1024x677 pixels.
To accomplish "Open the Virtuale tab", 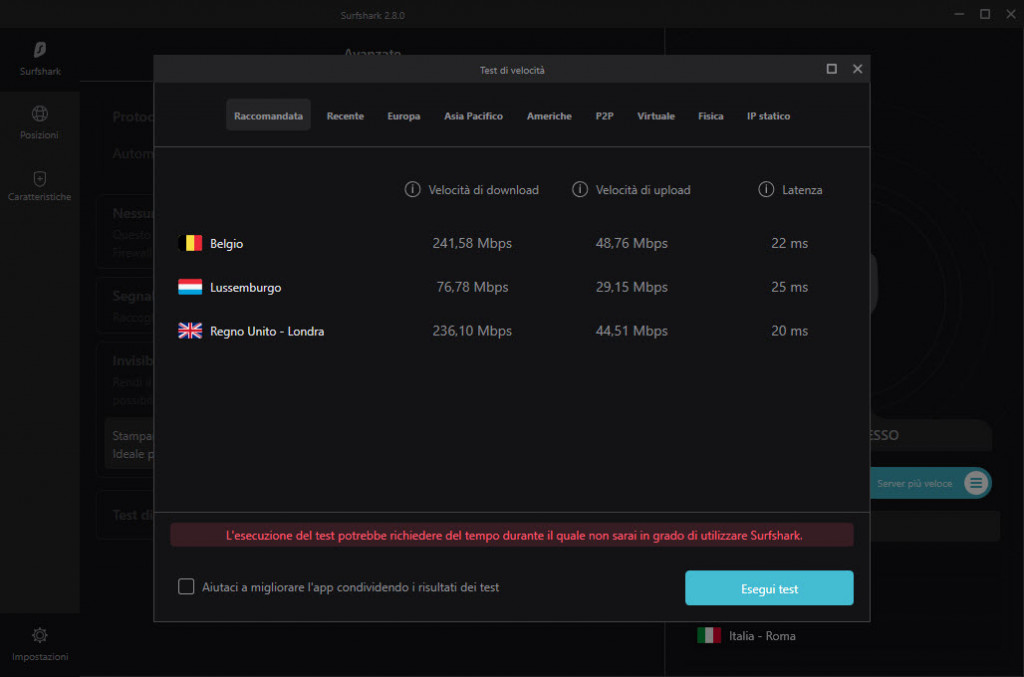I will coord(656,116).
